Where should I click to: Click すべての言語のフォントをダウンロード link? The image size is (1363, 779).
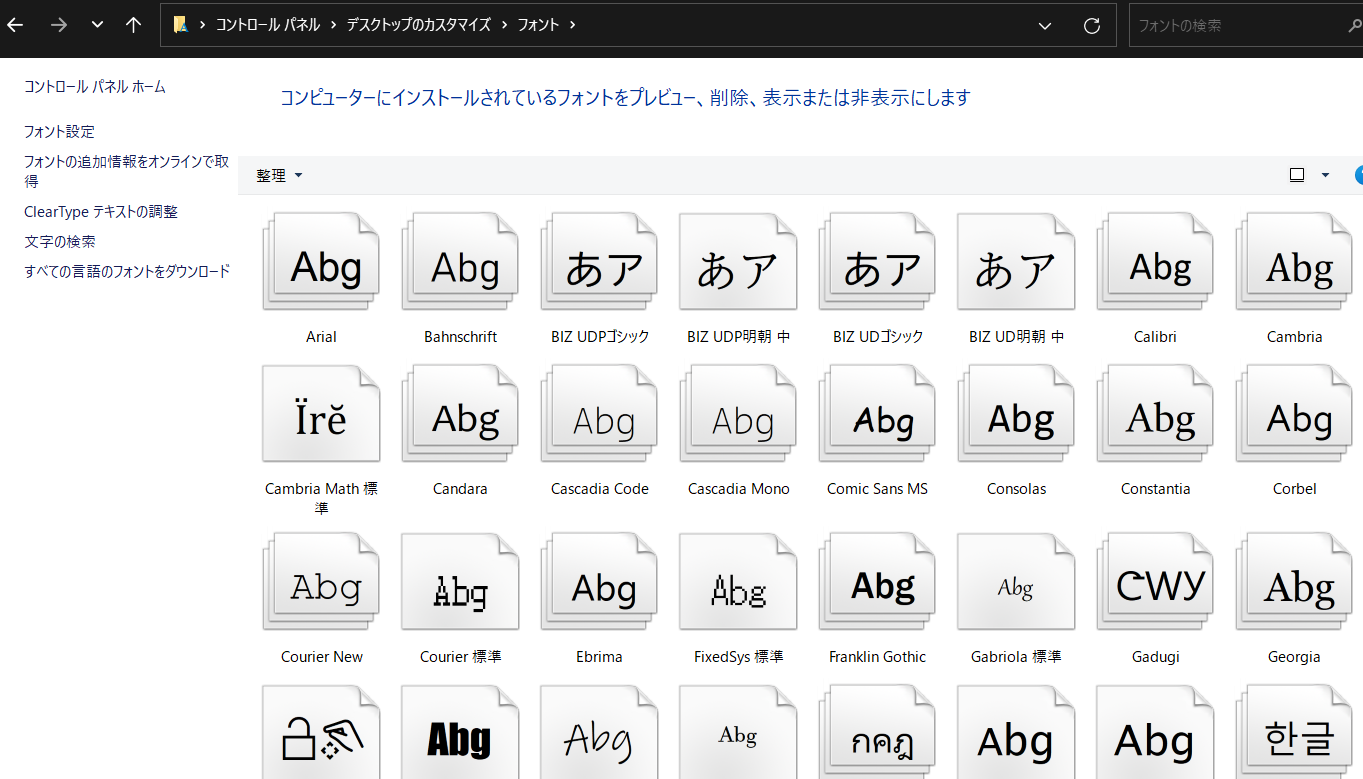pyautogui.click(x=128, y=271)
